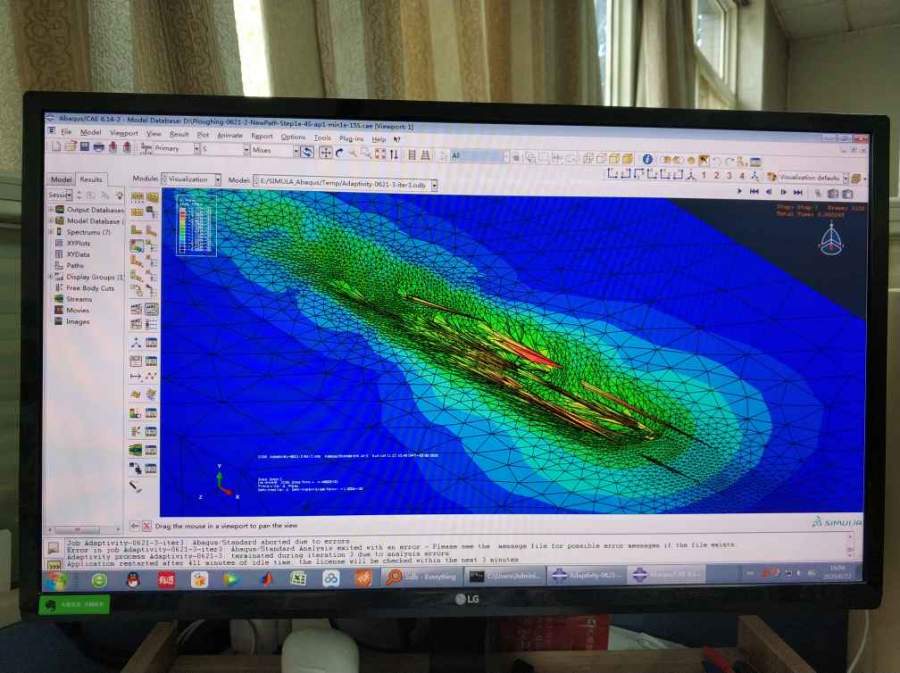Expand the Spectrums tree node

pos(51,232)
